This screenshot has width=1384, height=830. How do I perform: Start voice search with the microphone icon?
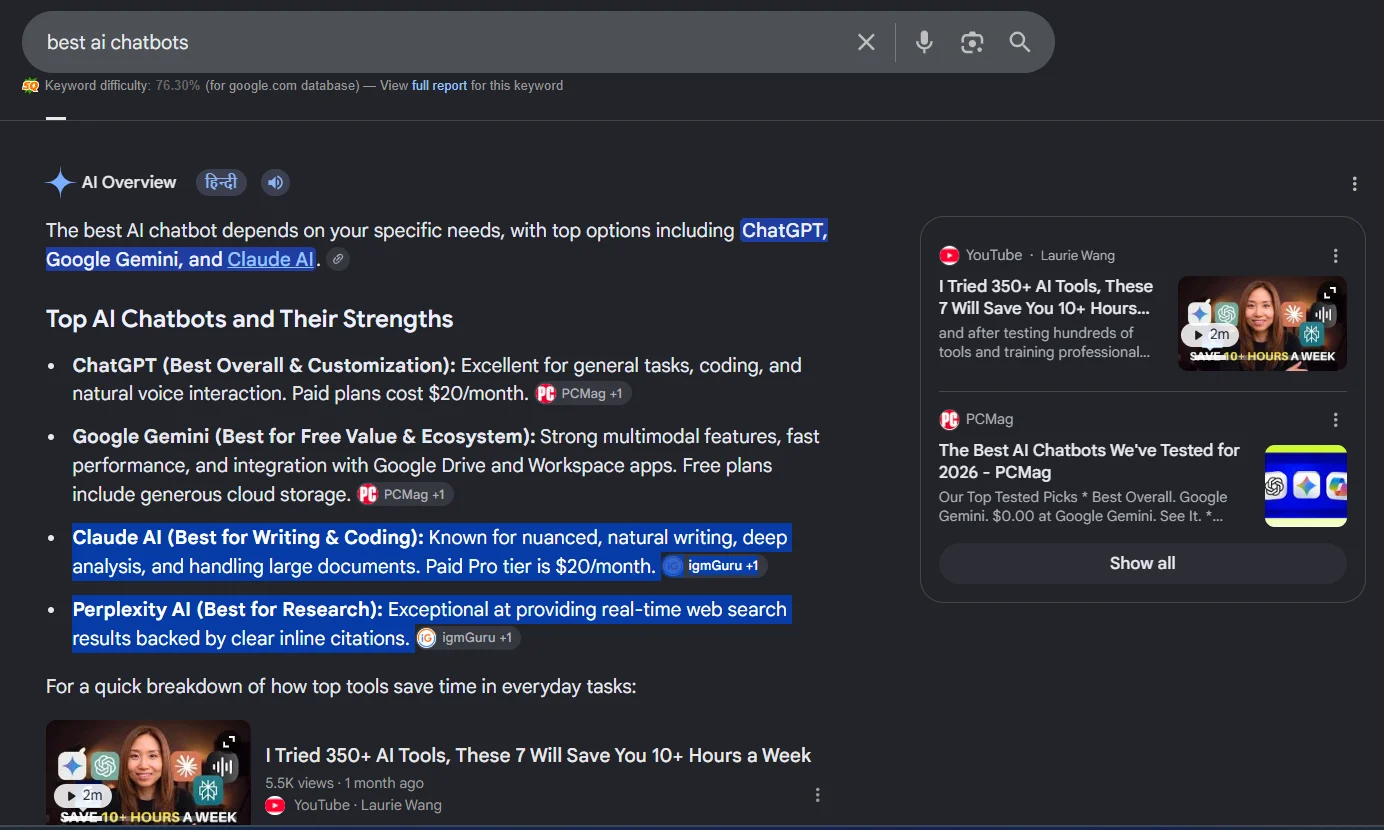[x=924, y=42]
